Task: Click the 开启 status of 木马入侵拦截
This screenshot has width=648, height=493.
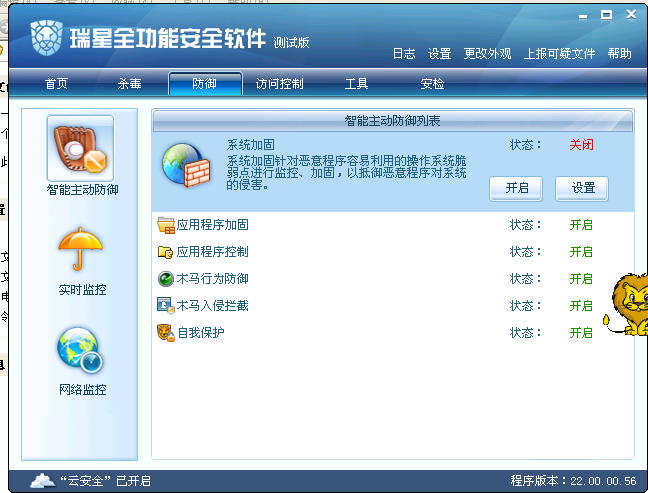Action: point(581,306)
